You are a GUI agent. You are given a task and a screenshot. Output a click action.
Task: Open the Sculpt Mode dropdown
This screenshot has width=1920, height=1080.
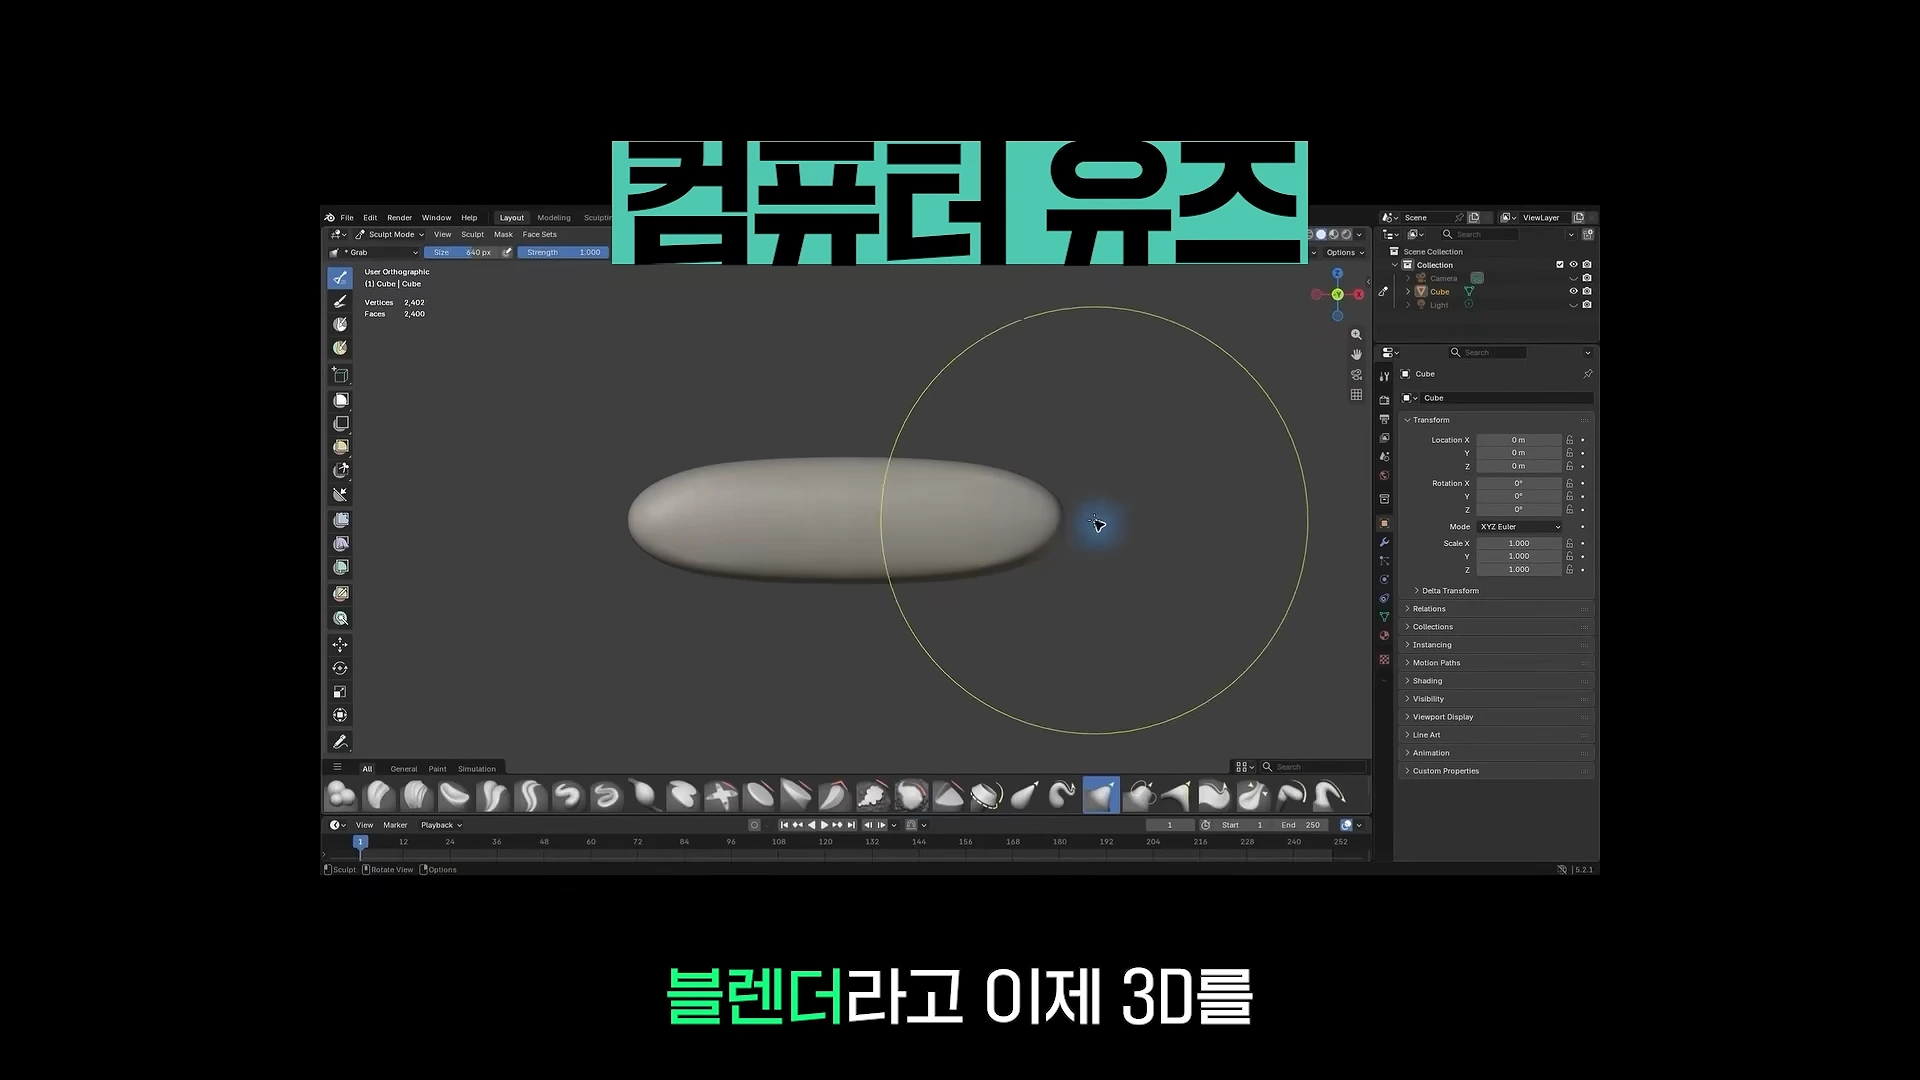tap(390, 235)
